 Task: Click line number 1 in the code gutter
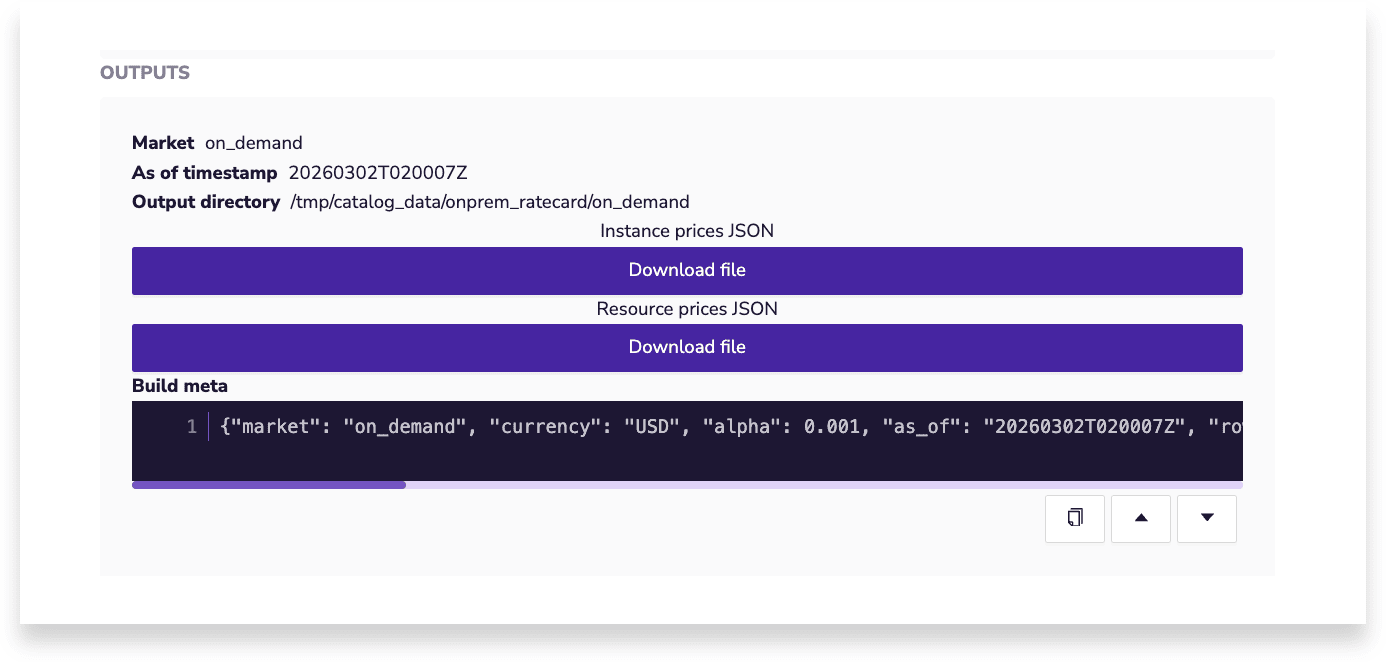coord(191,427)
